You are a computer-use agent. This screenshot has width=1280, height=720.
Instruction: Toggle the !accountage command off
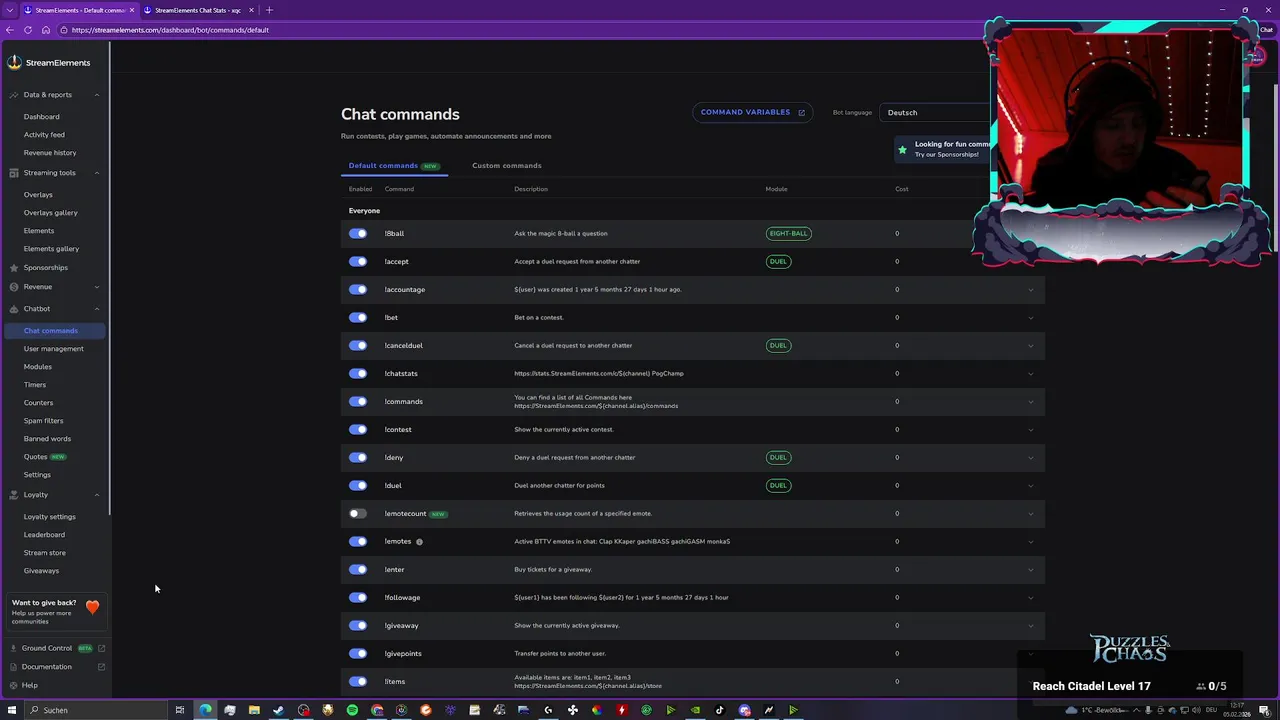point(358,290)
